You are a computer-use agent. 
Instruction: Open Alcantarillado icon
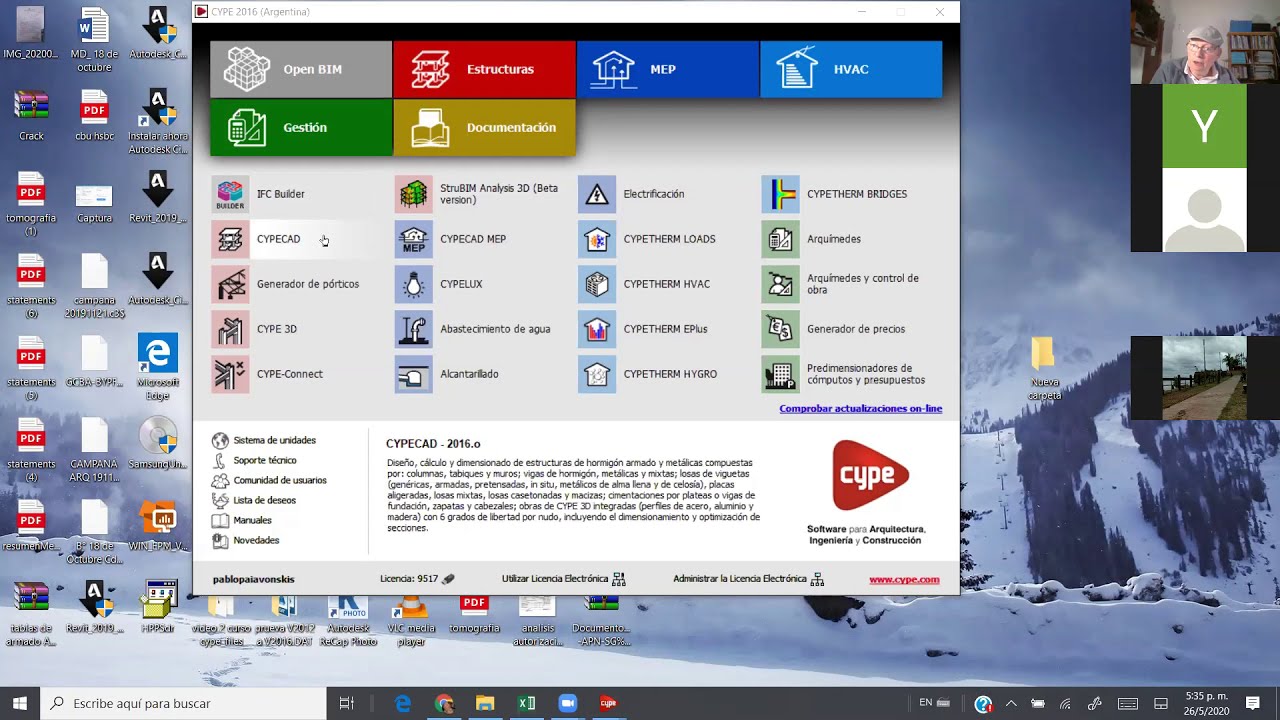tap(413, 374)
